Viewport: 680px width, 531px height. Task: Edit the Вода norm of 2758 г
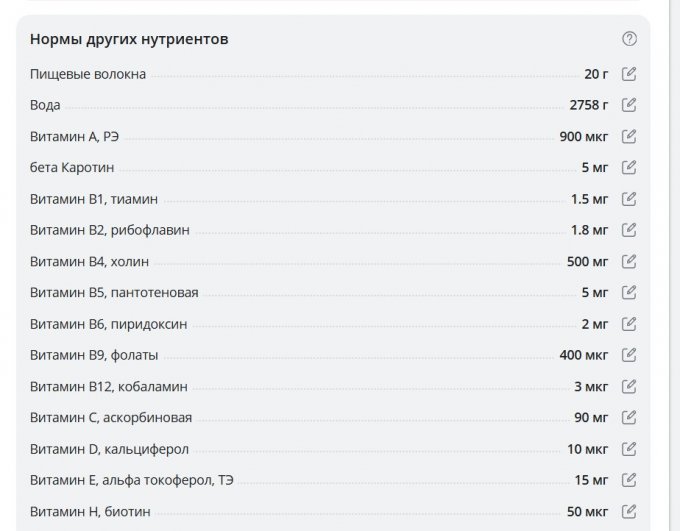(x=629, y=104)
